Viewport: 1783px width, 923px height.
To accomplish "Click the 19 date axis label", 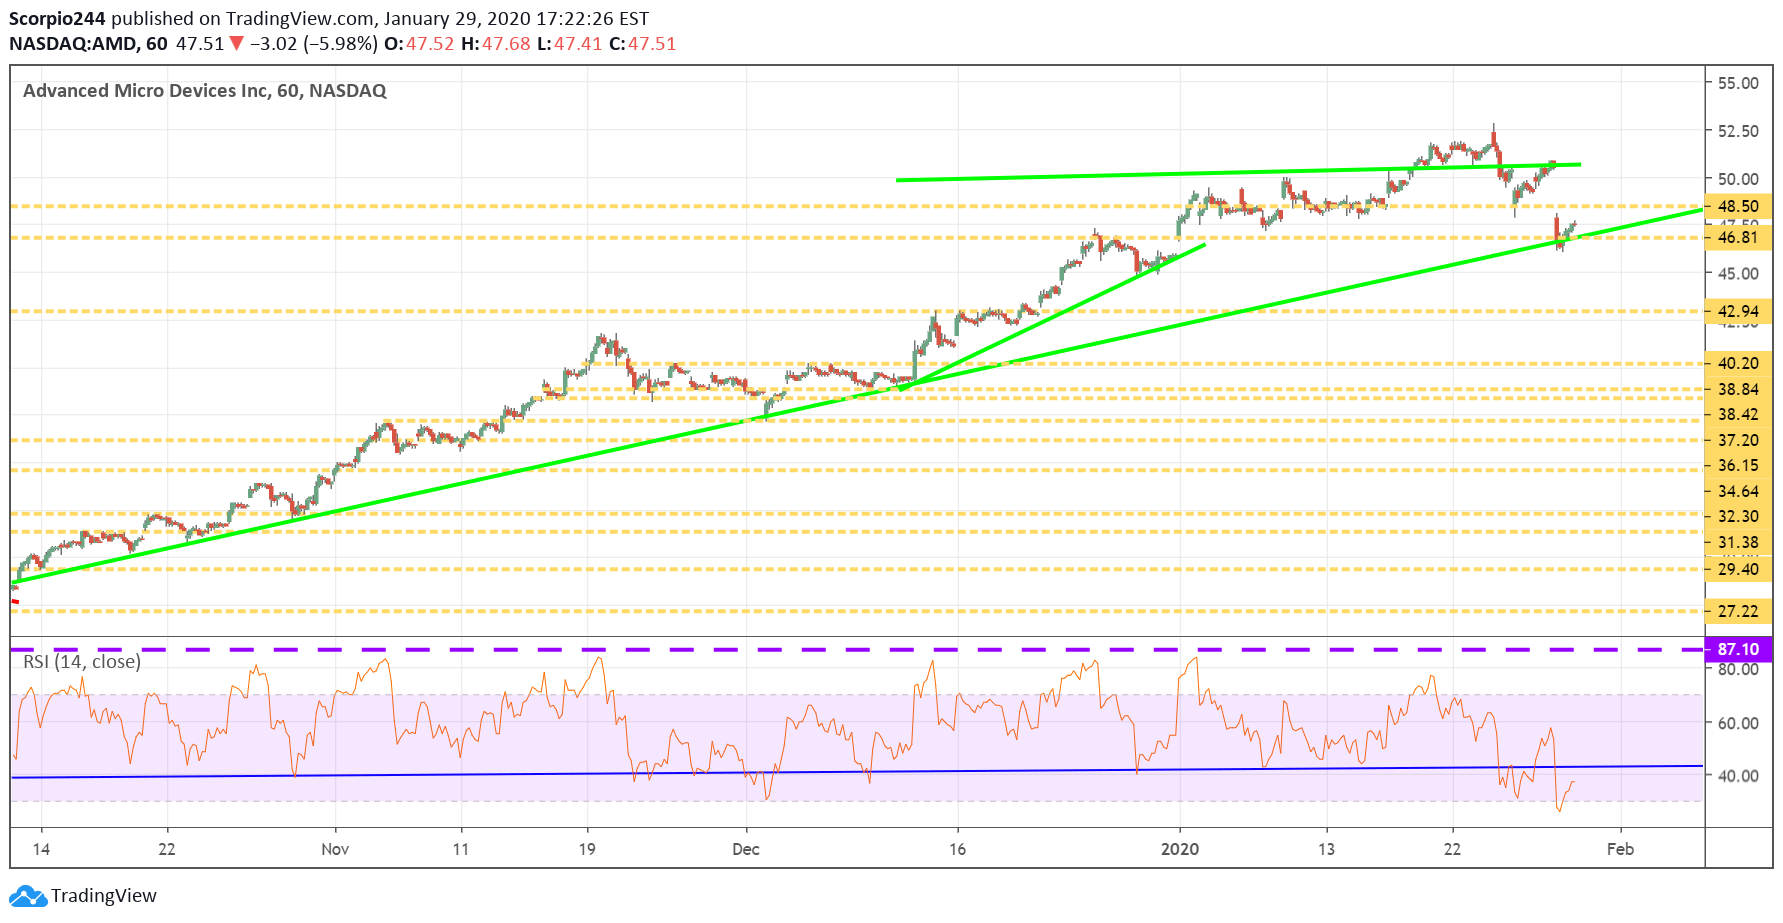I will click(x=587, y=849).
